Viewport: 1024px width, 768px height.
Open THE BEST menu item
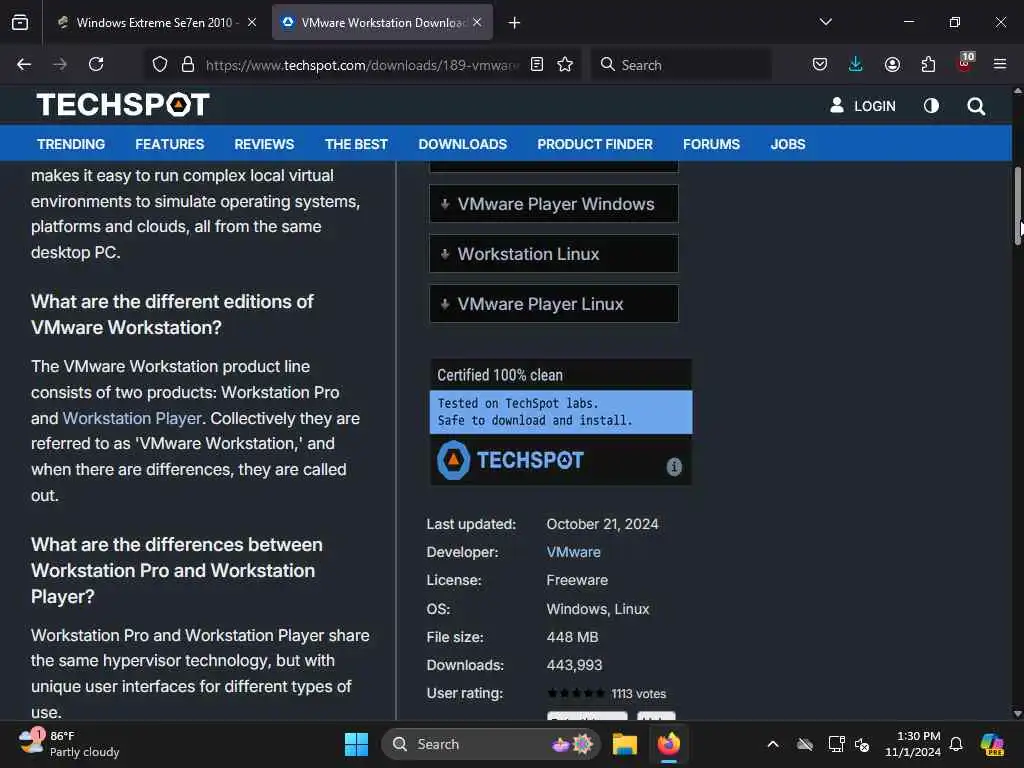pyautogui.click(x=357, y=144)
